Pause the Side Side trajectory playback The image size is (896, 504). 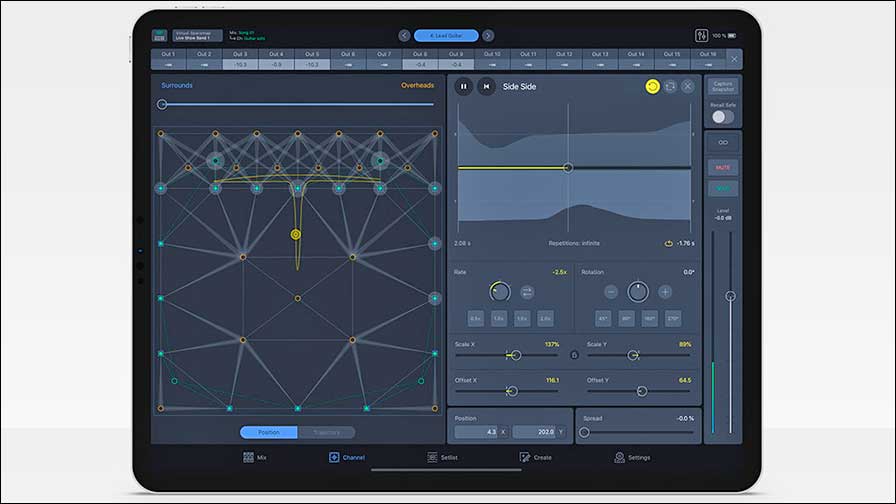pyautogui.click(x=463, y=86)
